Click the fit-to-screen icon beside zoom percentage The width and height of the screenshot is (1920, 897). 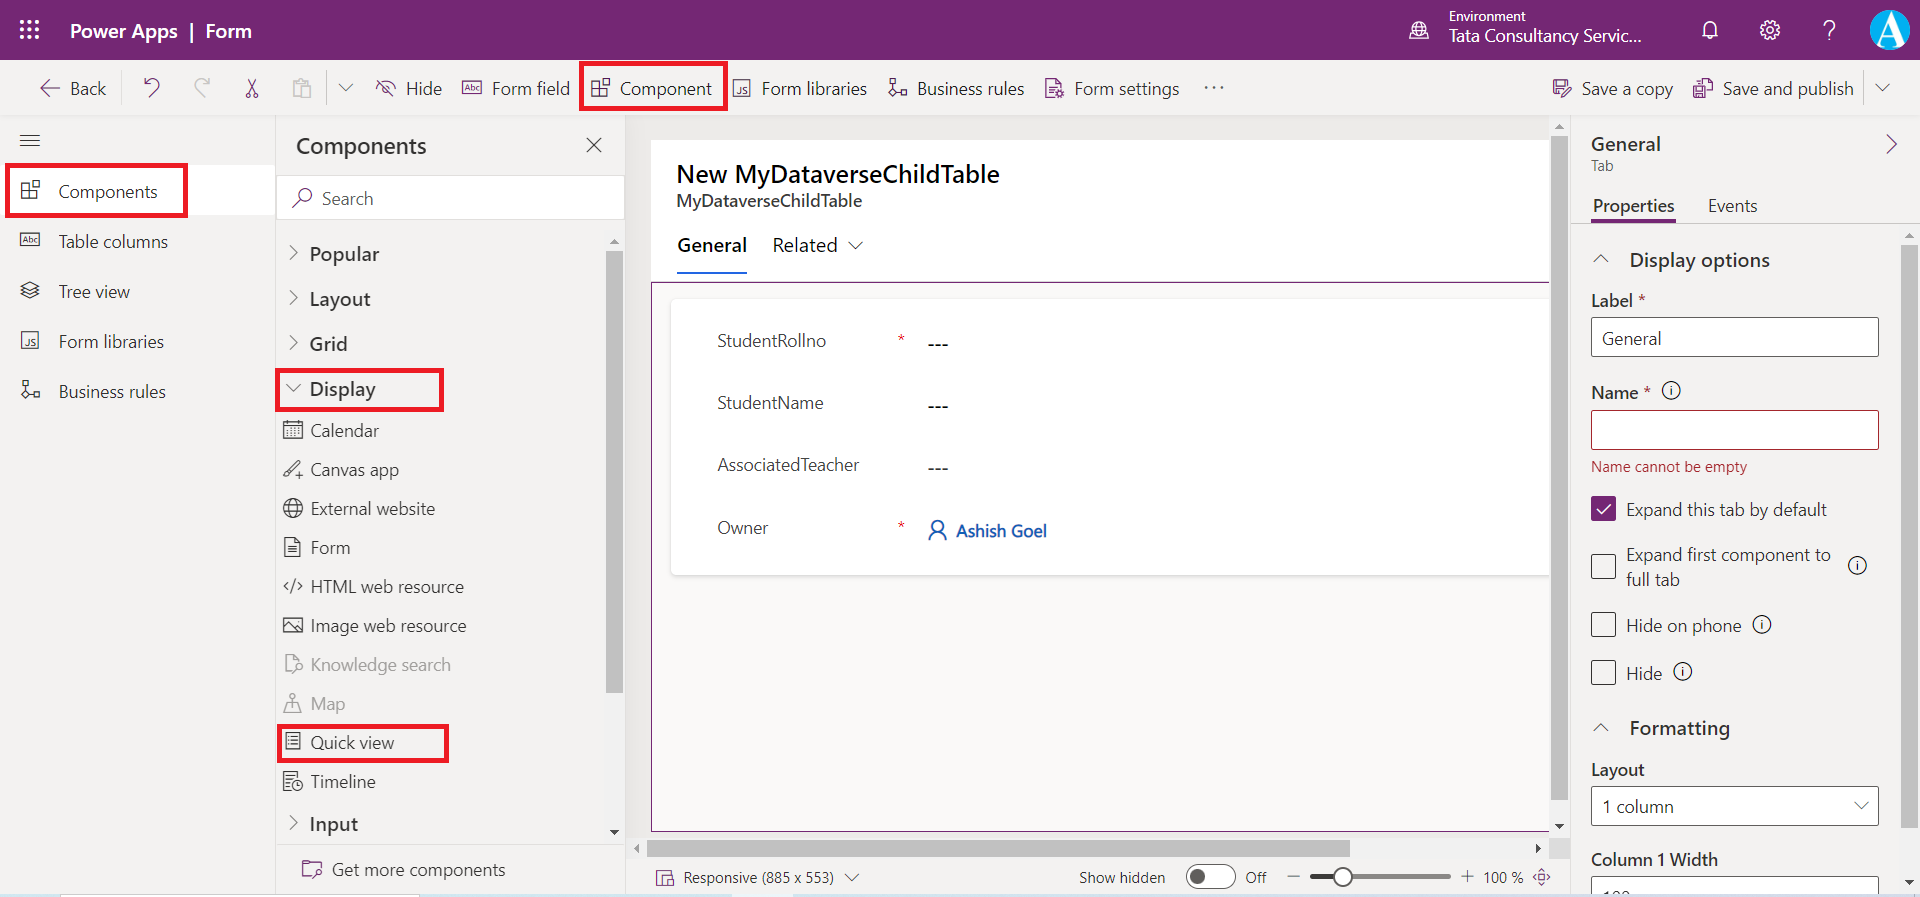point(1542,877)
